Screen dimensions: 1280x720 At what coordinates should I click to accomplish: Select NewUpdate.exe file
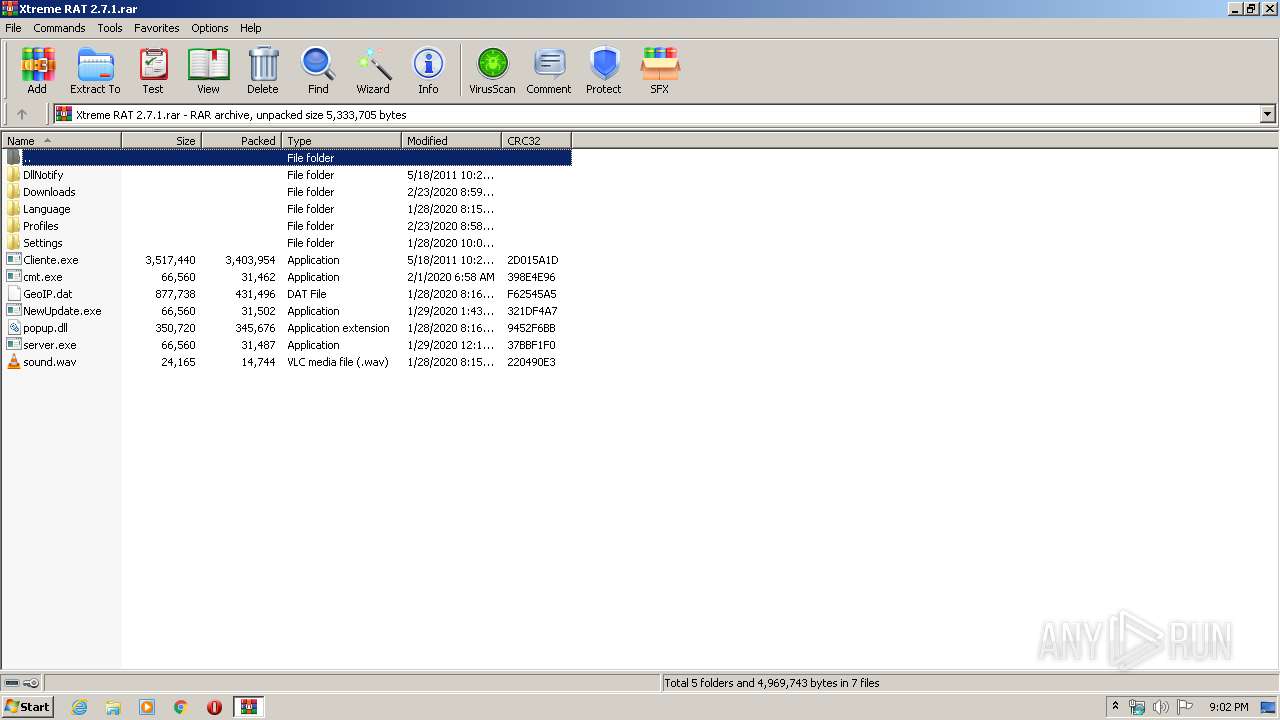pyautogui.click(x=62, y=311)
